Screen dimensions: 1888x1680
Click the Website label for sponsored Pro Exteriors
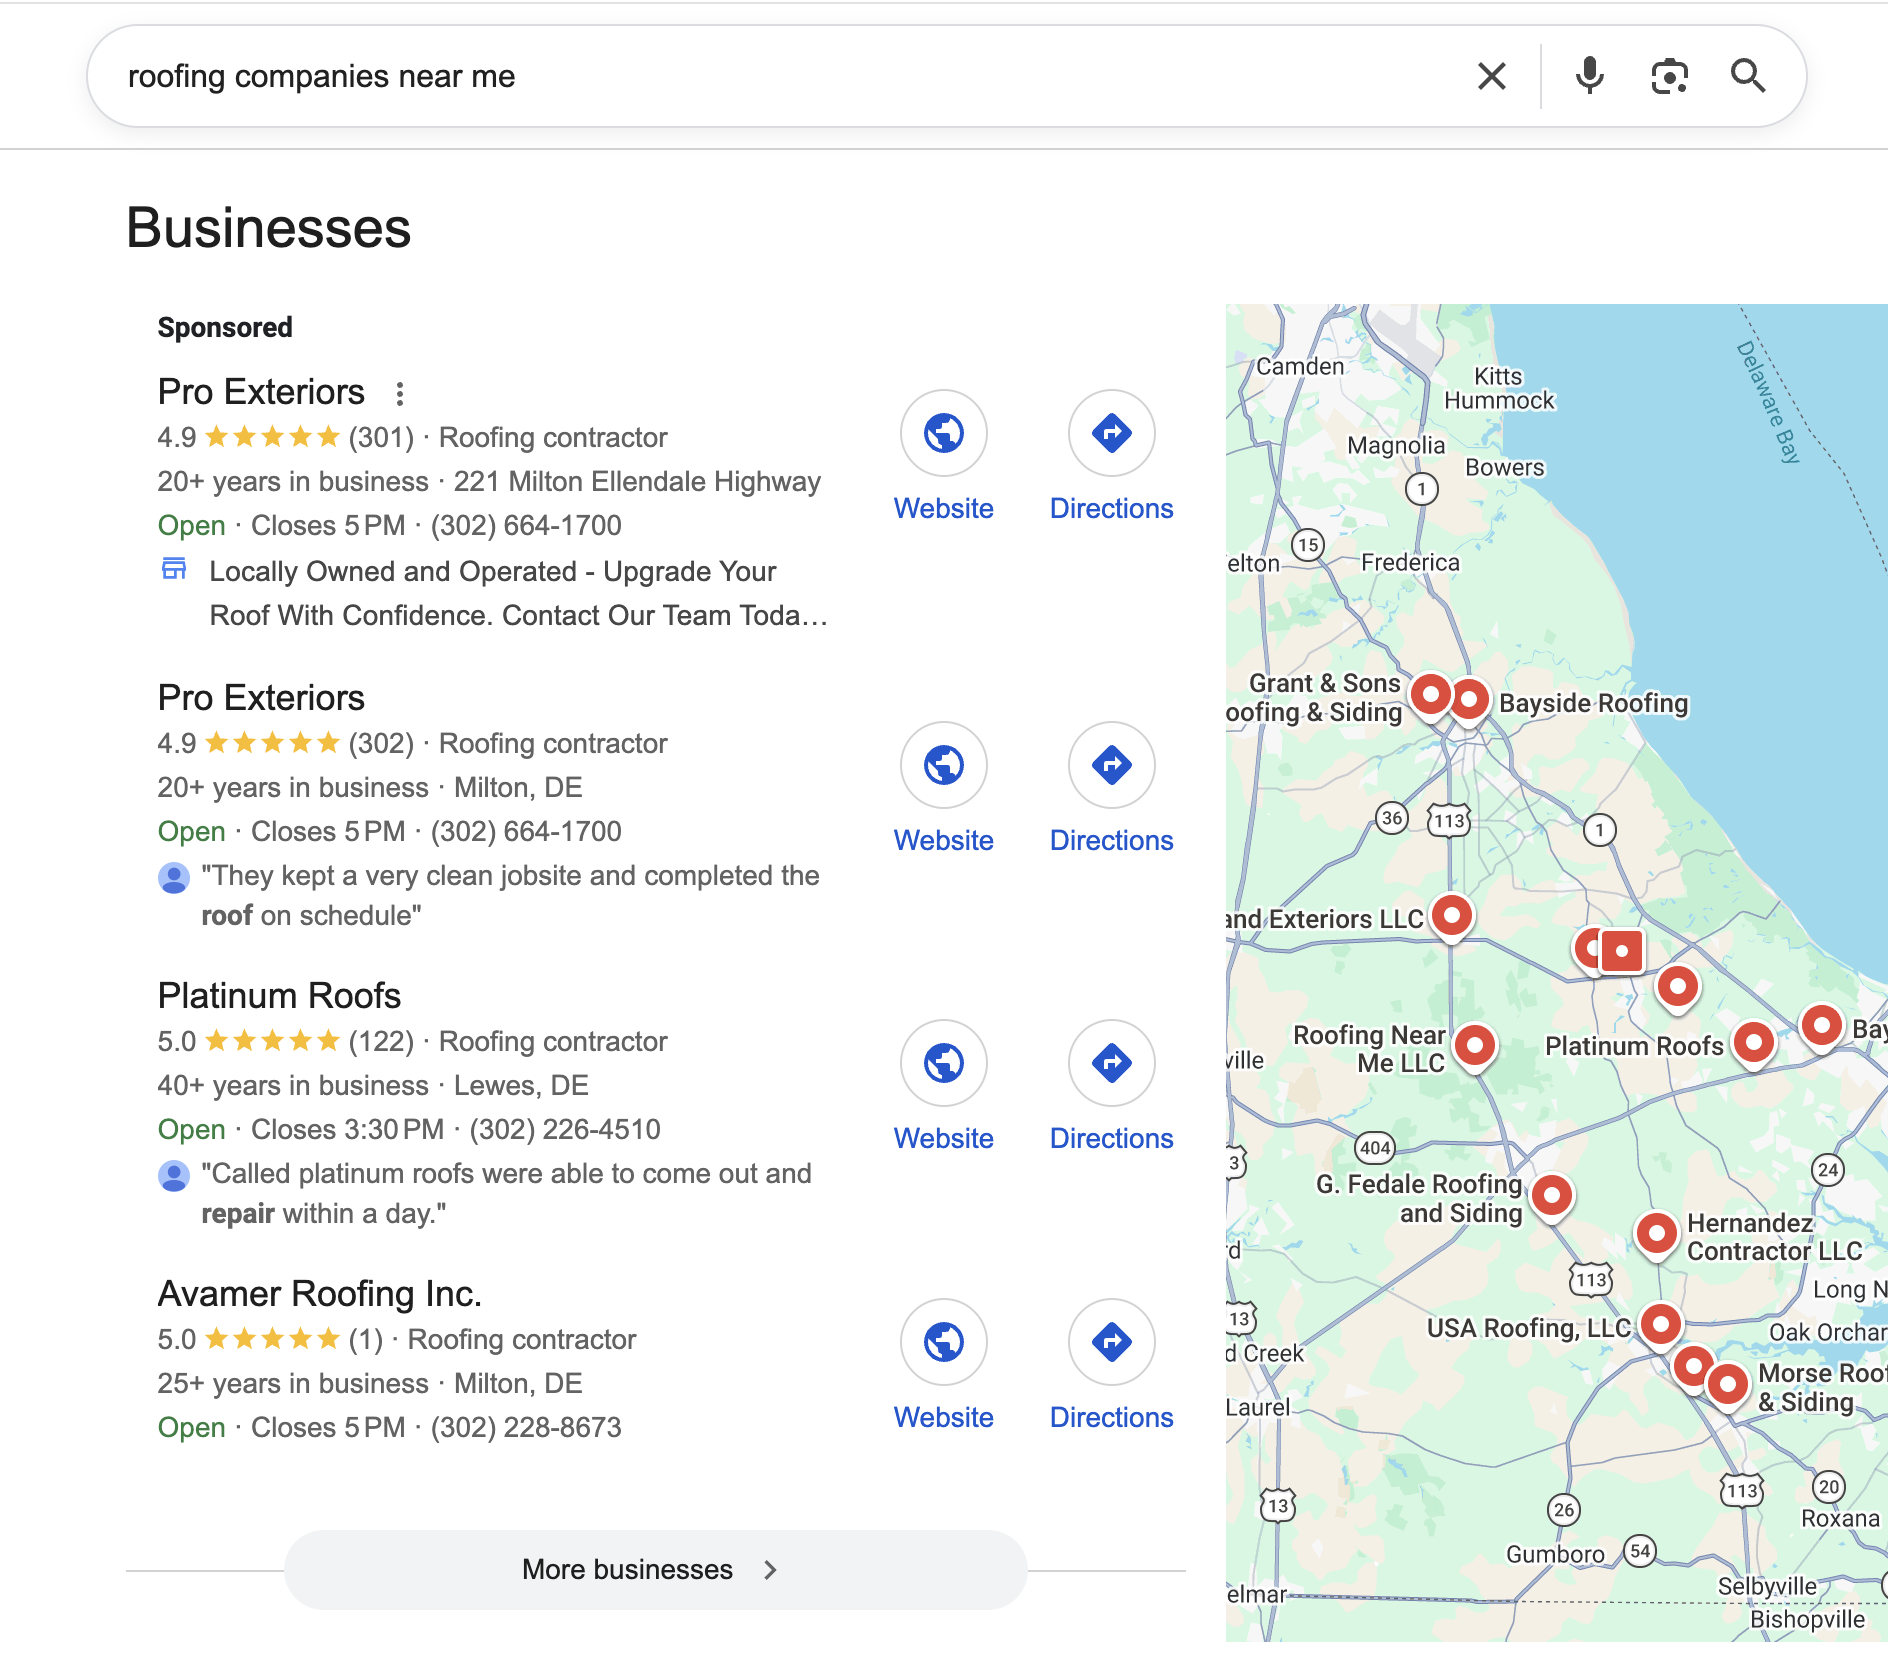click(944, 509)
